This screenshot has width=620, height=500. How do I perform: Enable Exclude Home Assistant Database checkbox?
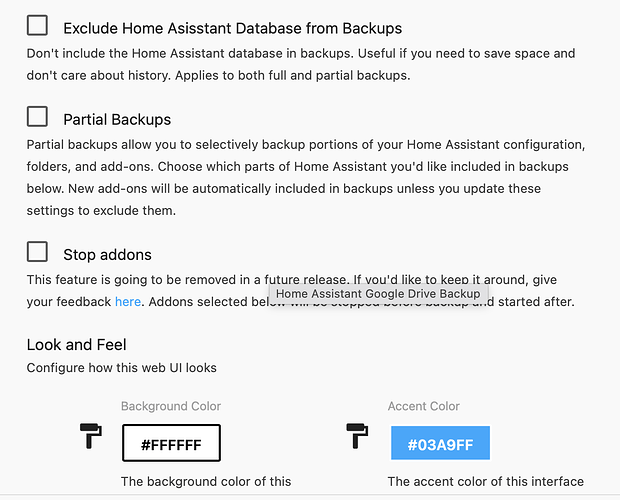37,26
